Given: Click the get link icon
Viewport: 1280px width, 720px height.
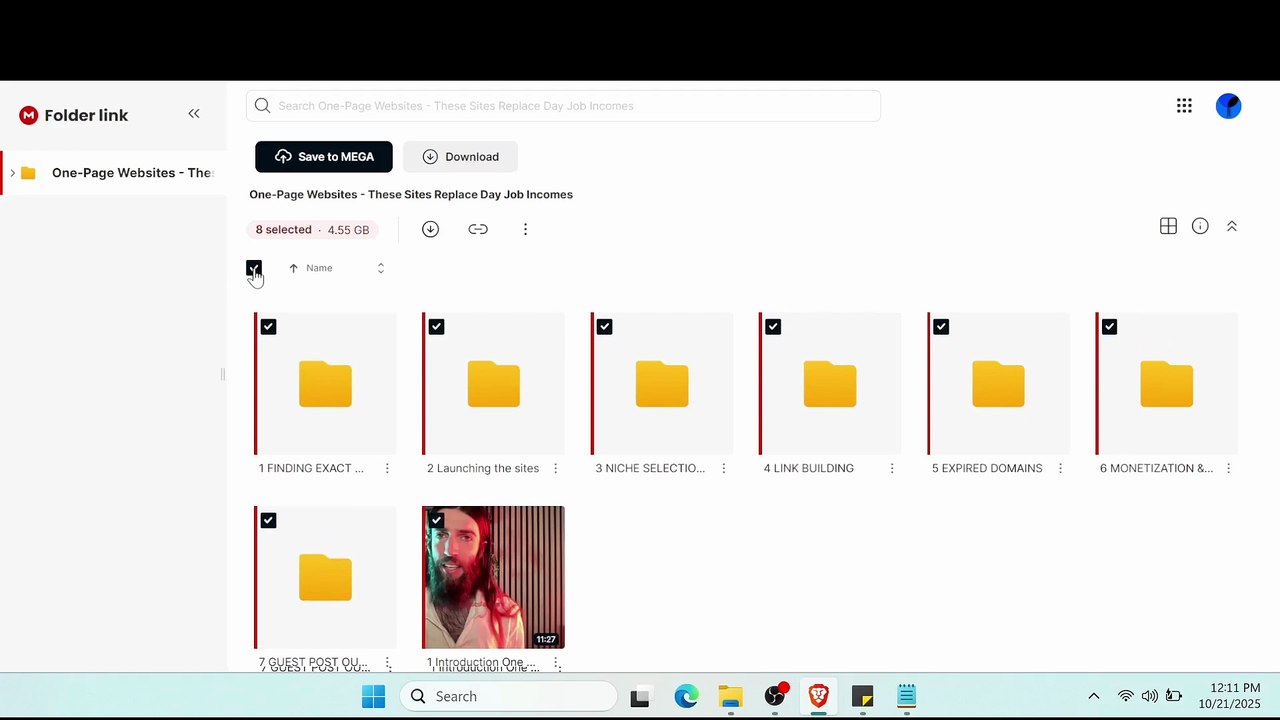Looking at the screenshot, I should click(x=478, y=229).
